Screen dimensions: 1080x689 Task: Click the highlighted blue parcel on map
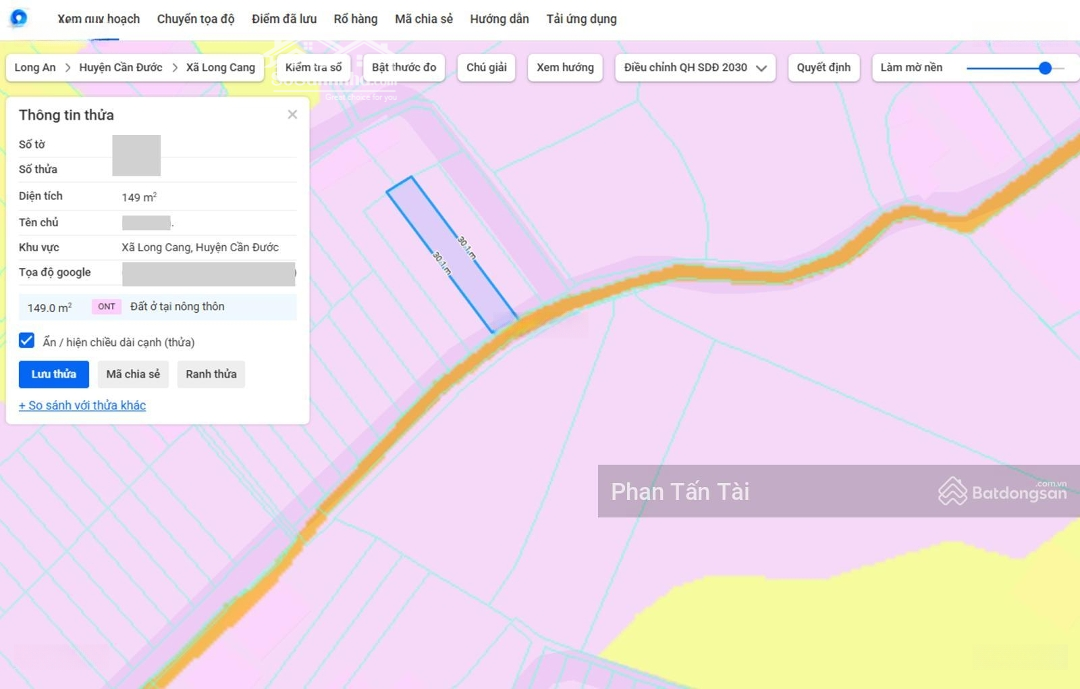[452, 254]
